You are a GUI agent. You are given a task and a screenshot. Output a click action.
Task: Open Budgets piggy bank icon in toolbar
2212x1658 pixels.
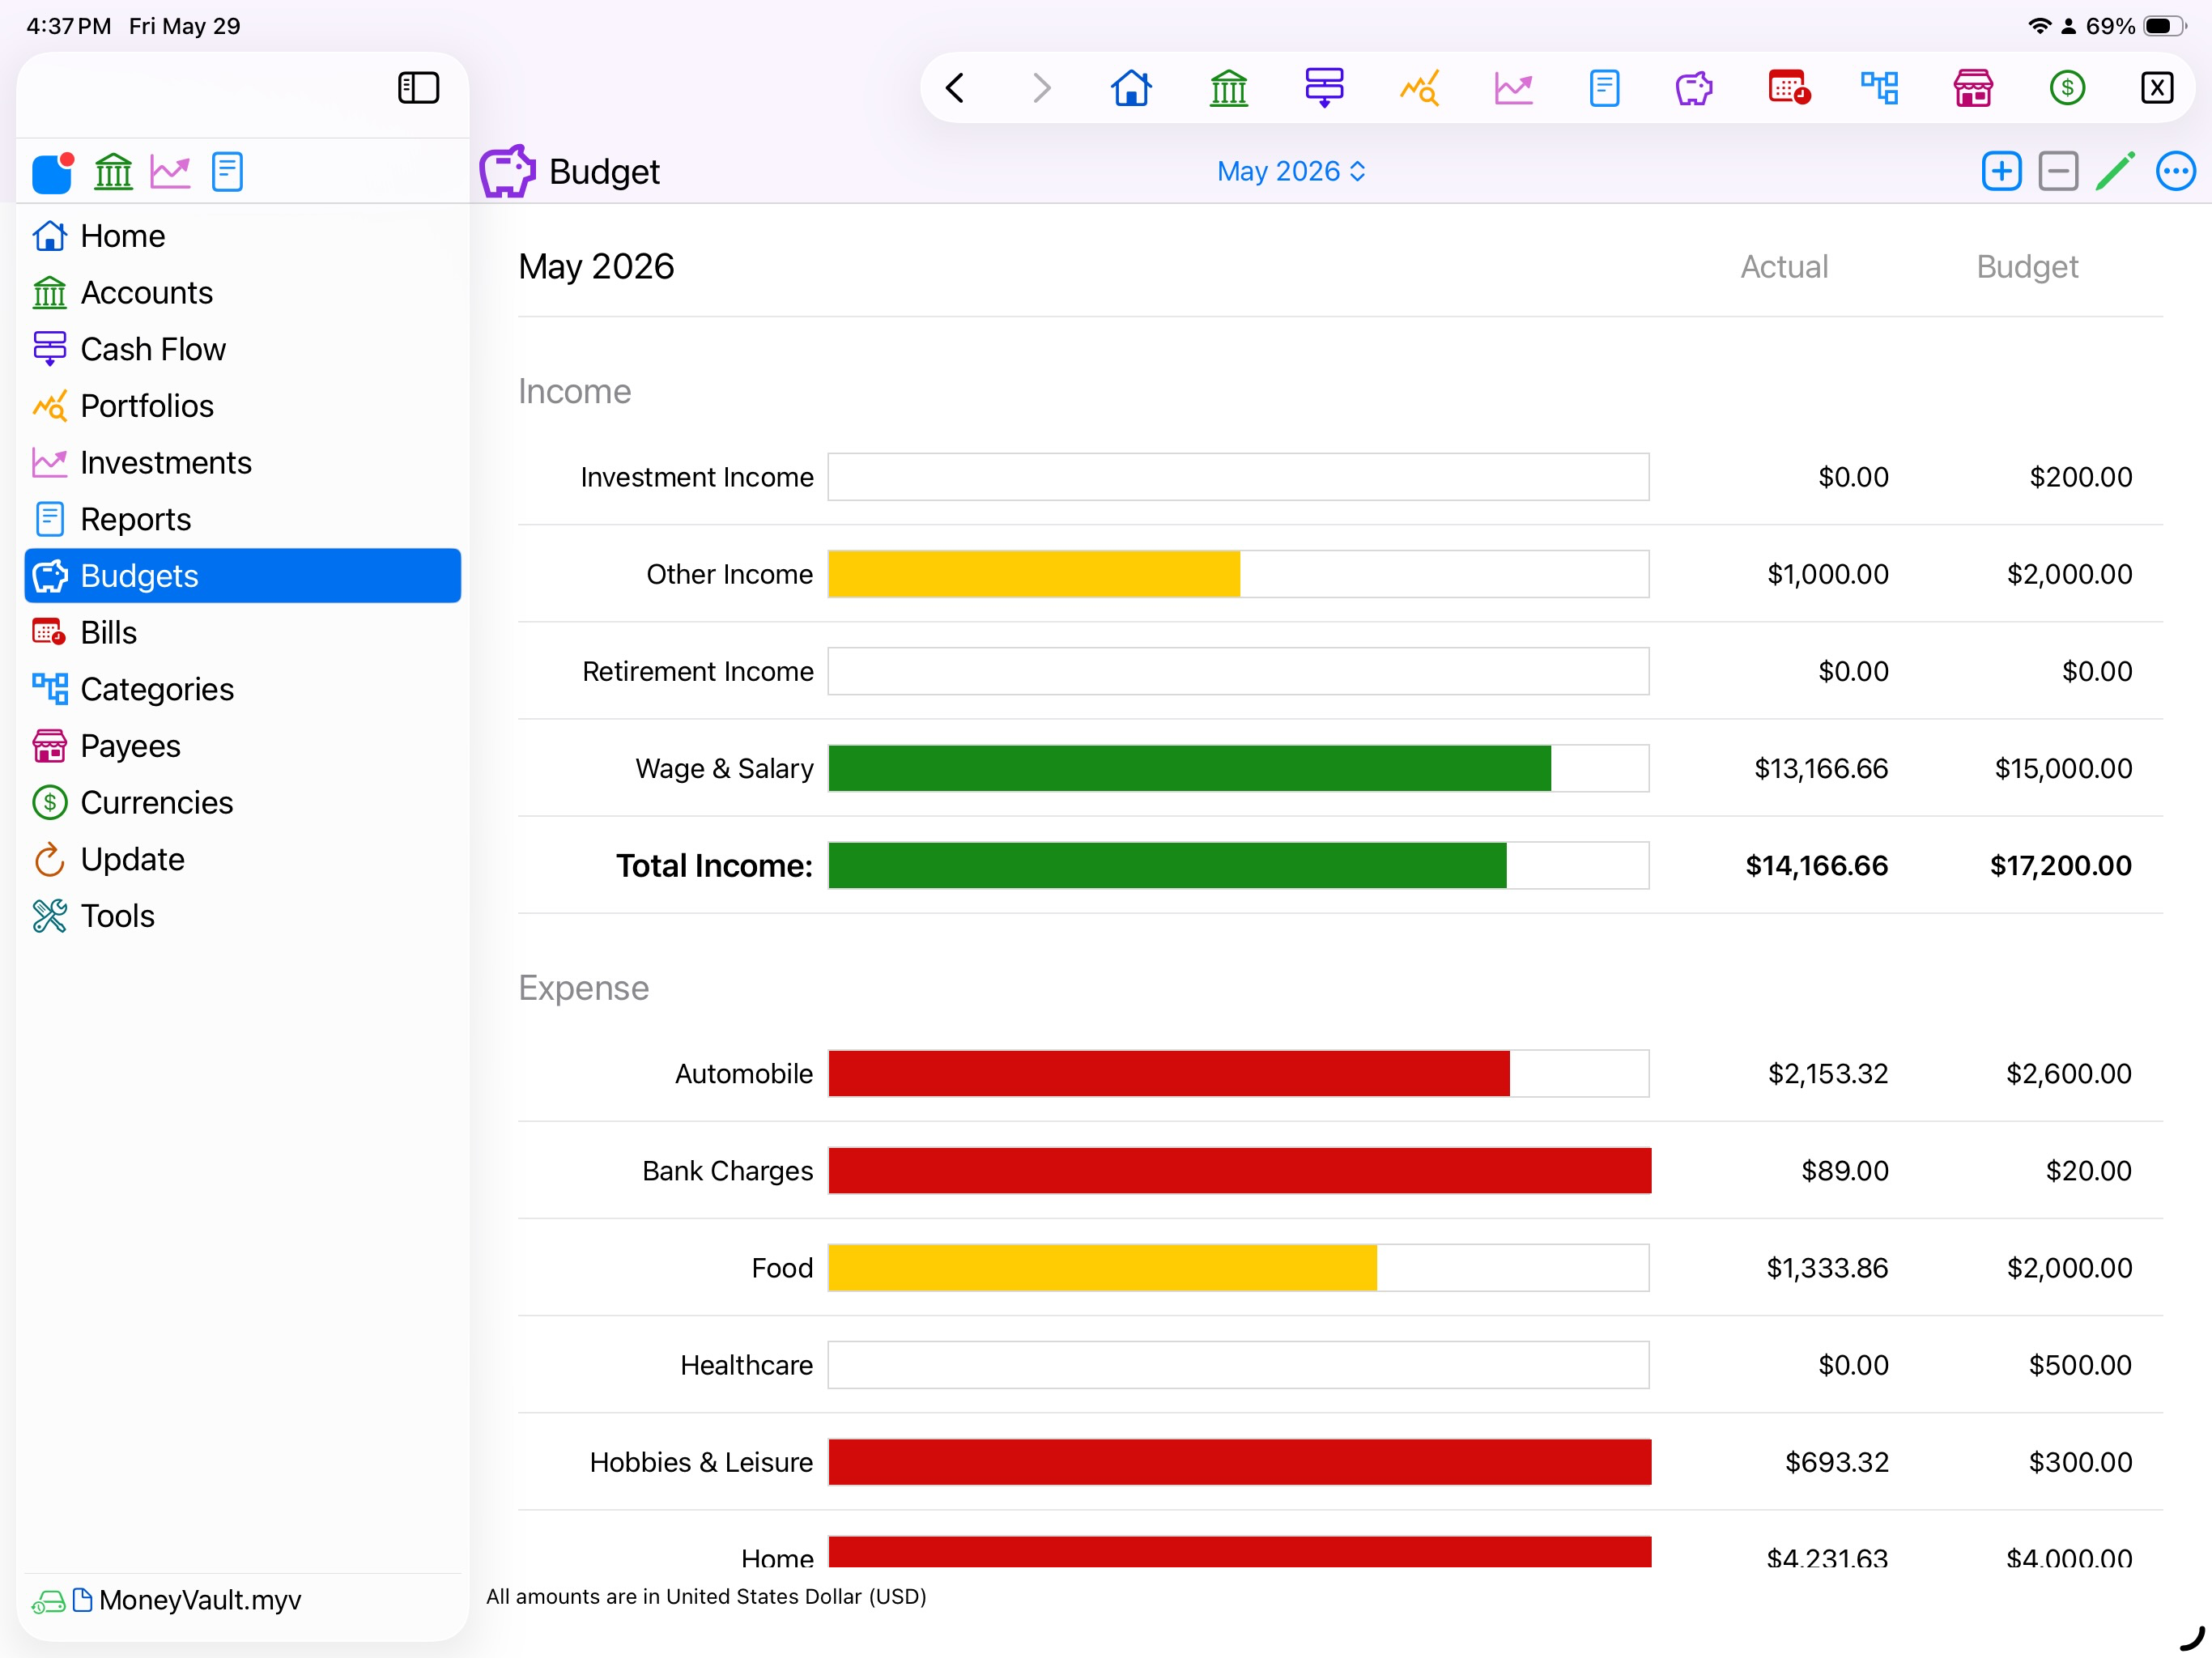(1693, 88)
